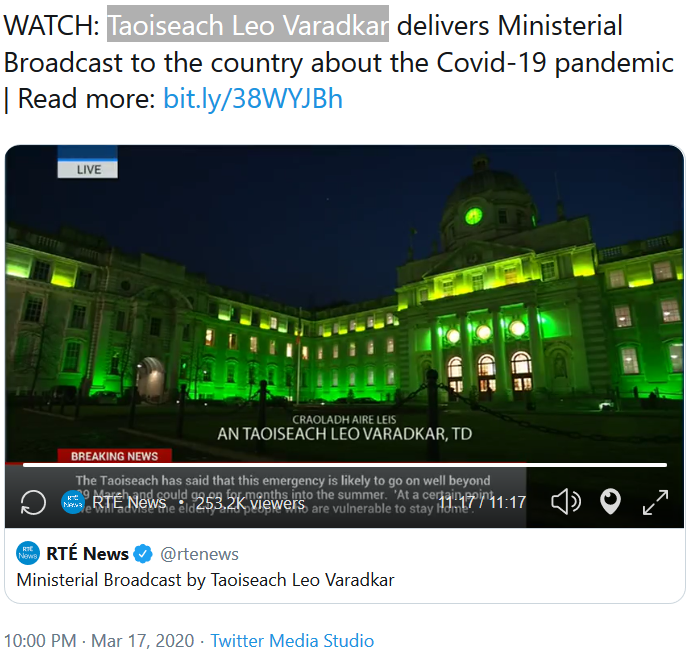The height and width of the screenshot is (659, 688).
Task: Click the 10:00 PM · Mar 17, 2020 timestamp
Action: click(99, 641)
